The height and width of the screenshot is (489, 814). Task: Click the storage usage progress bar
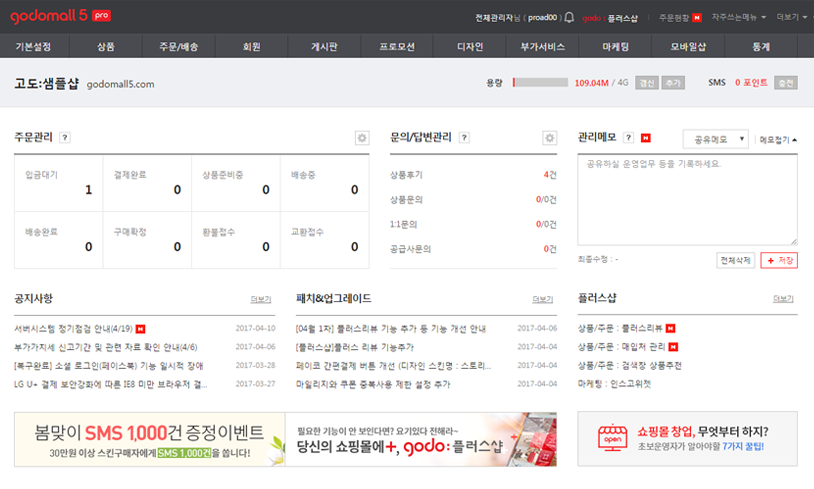click(x=540, y=83)
